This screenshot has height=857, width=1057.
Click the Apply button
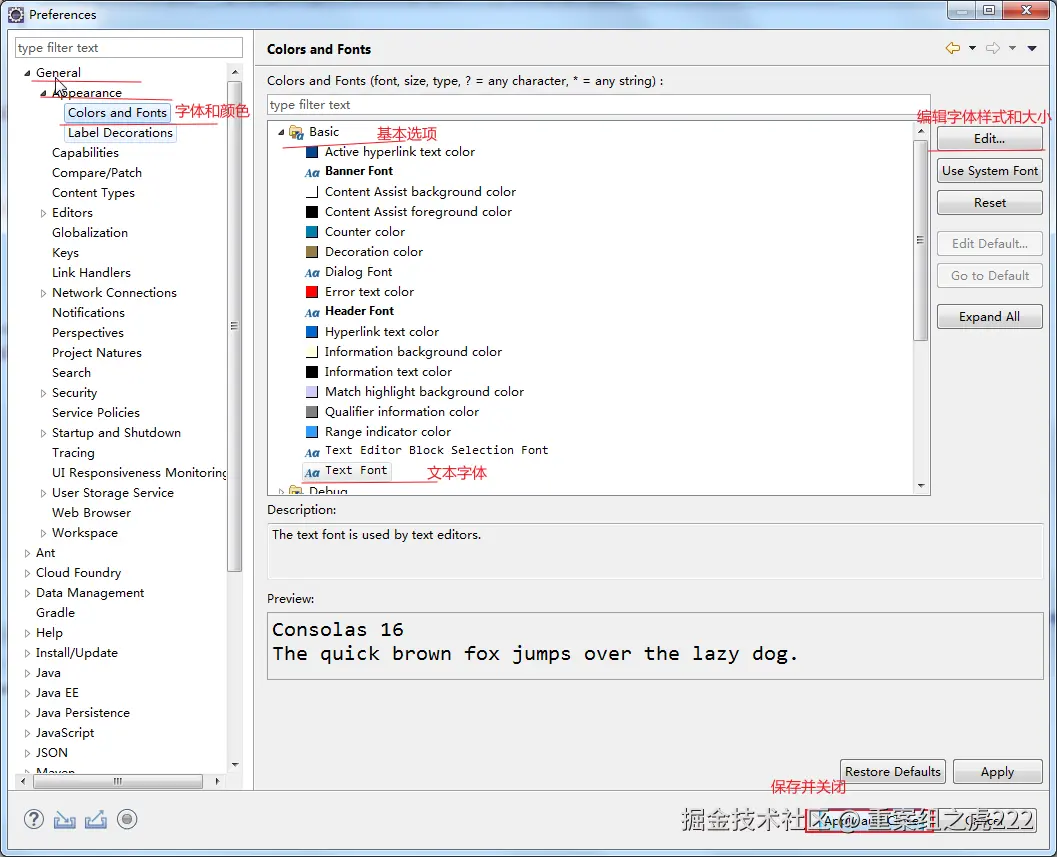click(x=998, y=771)
